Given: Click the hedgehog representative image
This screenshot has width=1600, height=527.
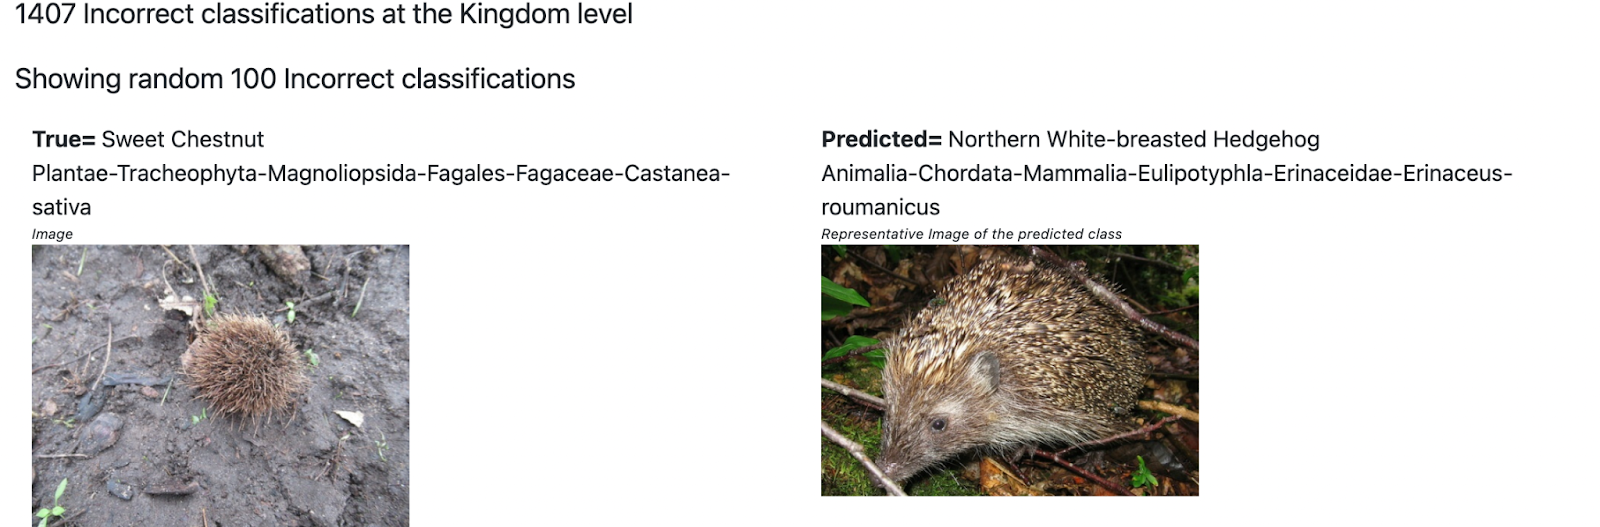Looking at the screenshot, I should coord(1010,370).
